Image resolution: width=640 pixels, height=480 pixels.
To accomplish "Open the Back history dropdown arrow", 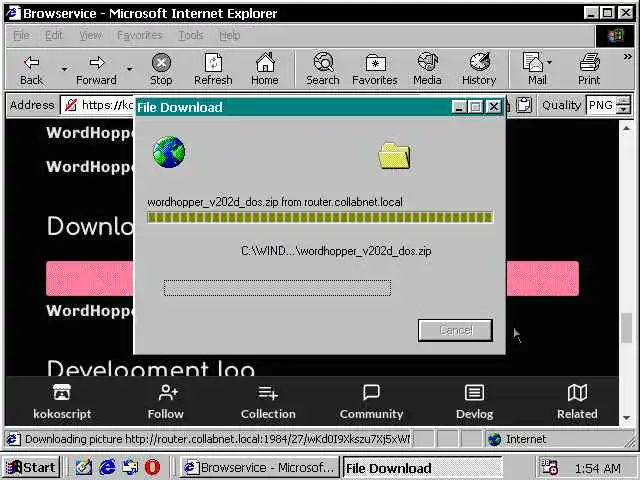I will coord(64,69).
